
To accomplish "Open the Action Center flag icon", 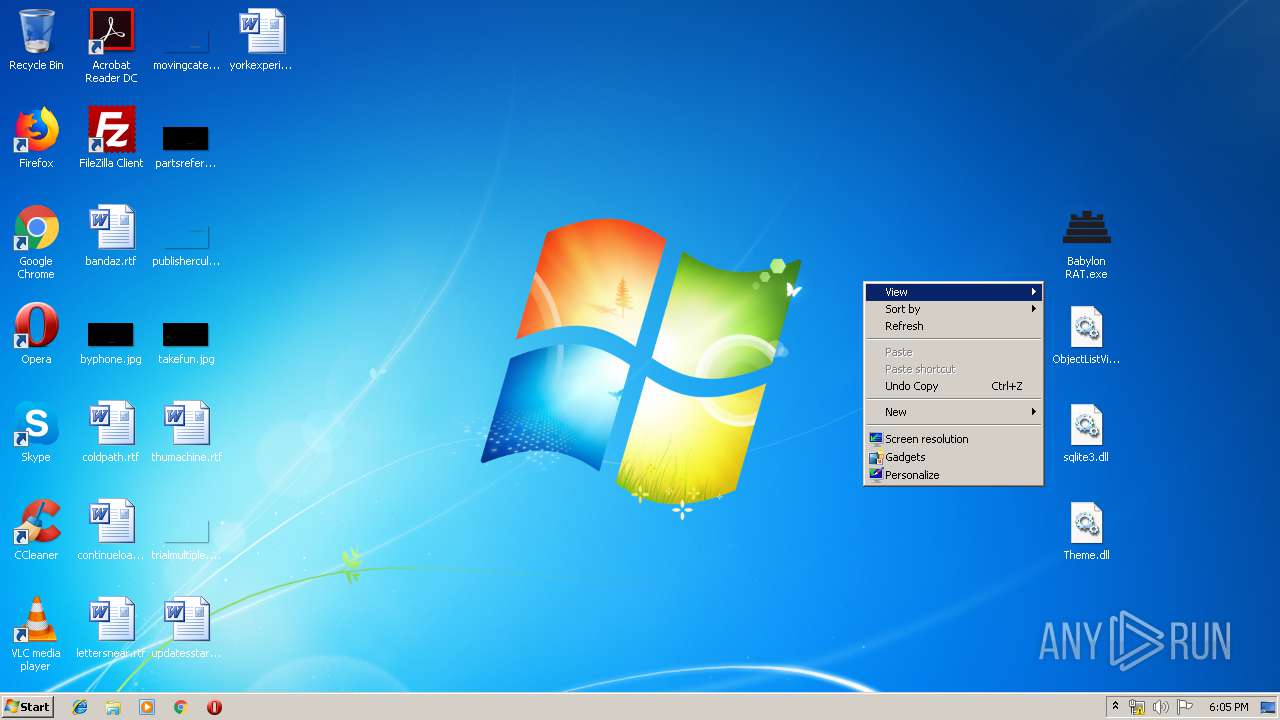I will click(x=1185, y=707).
